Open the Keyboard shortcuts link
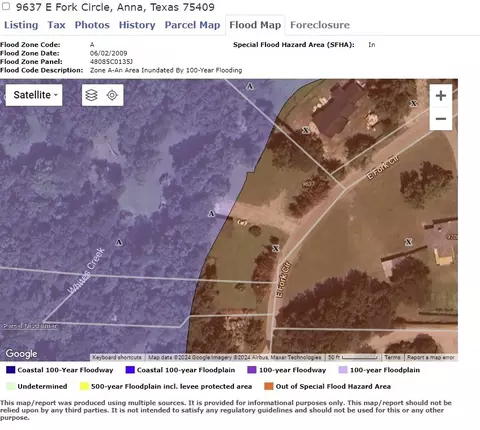 (117, 357)
